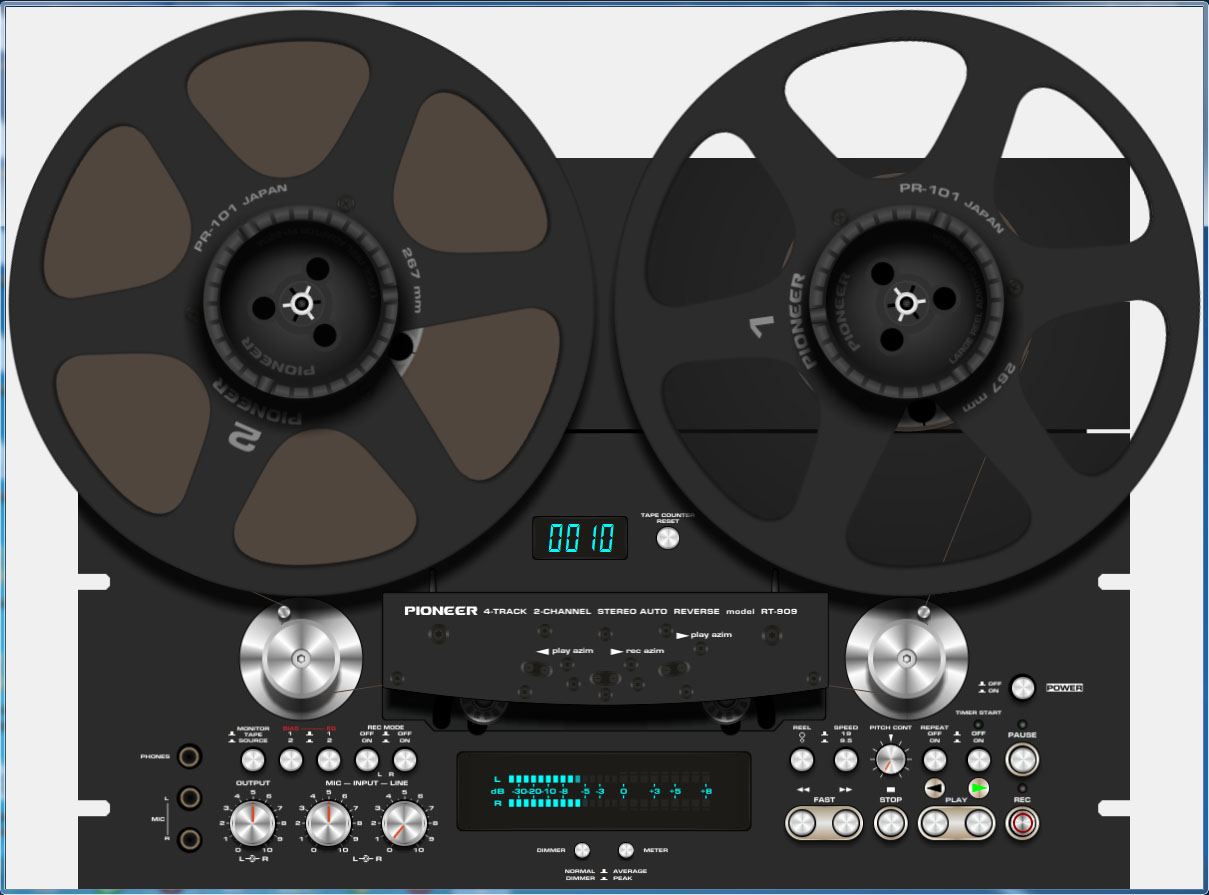Click the left tension arm roller
1209x895 pixels.
(x=302, y=658)
